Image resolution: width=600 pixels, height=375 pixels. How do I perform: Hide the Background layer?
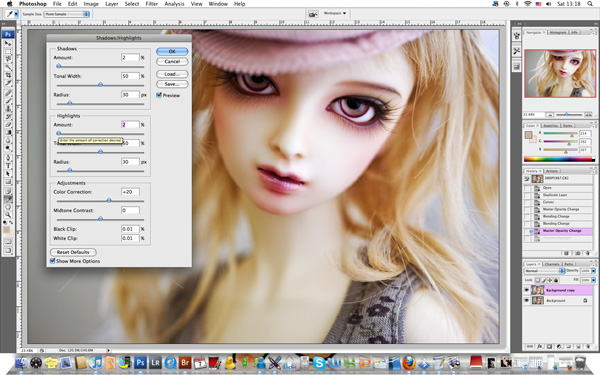click(x=527, y=300)
